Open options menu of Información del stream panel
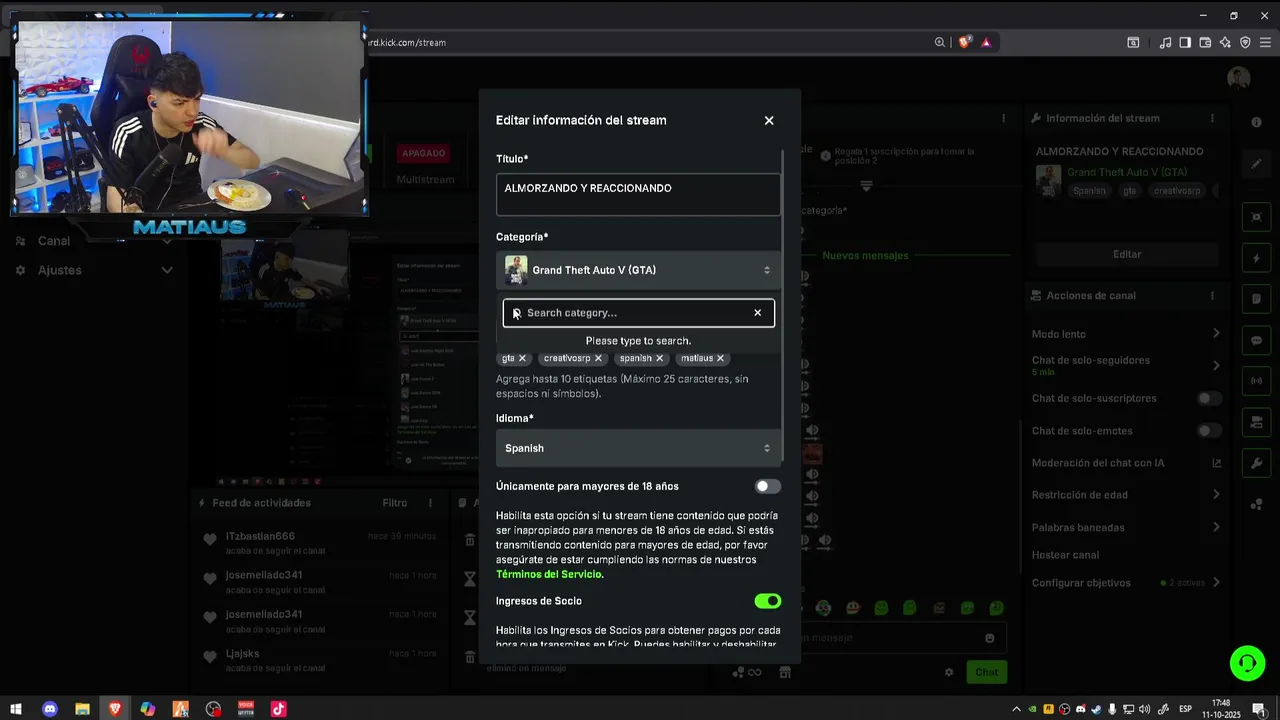 click(x=1212, y=118)
